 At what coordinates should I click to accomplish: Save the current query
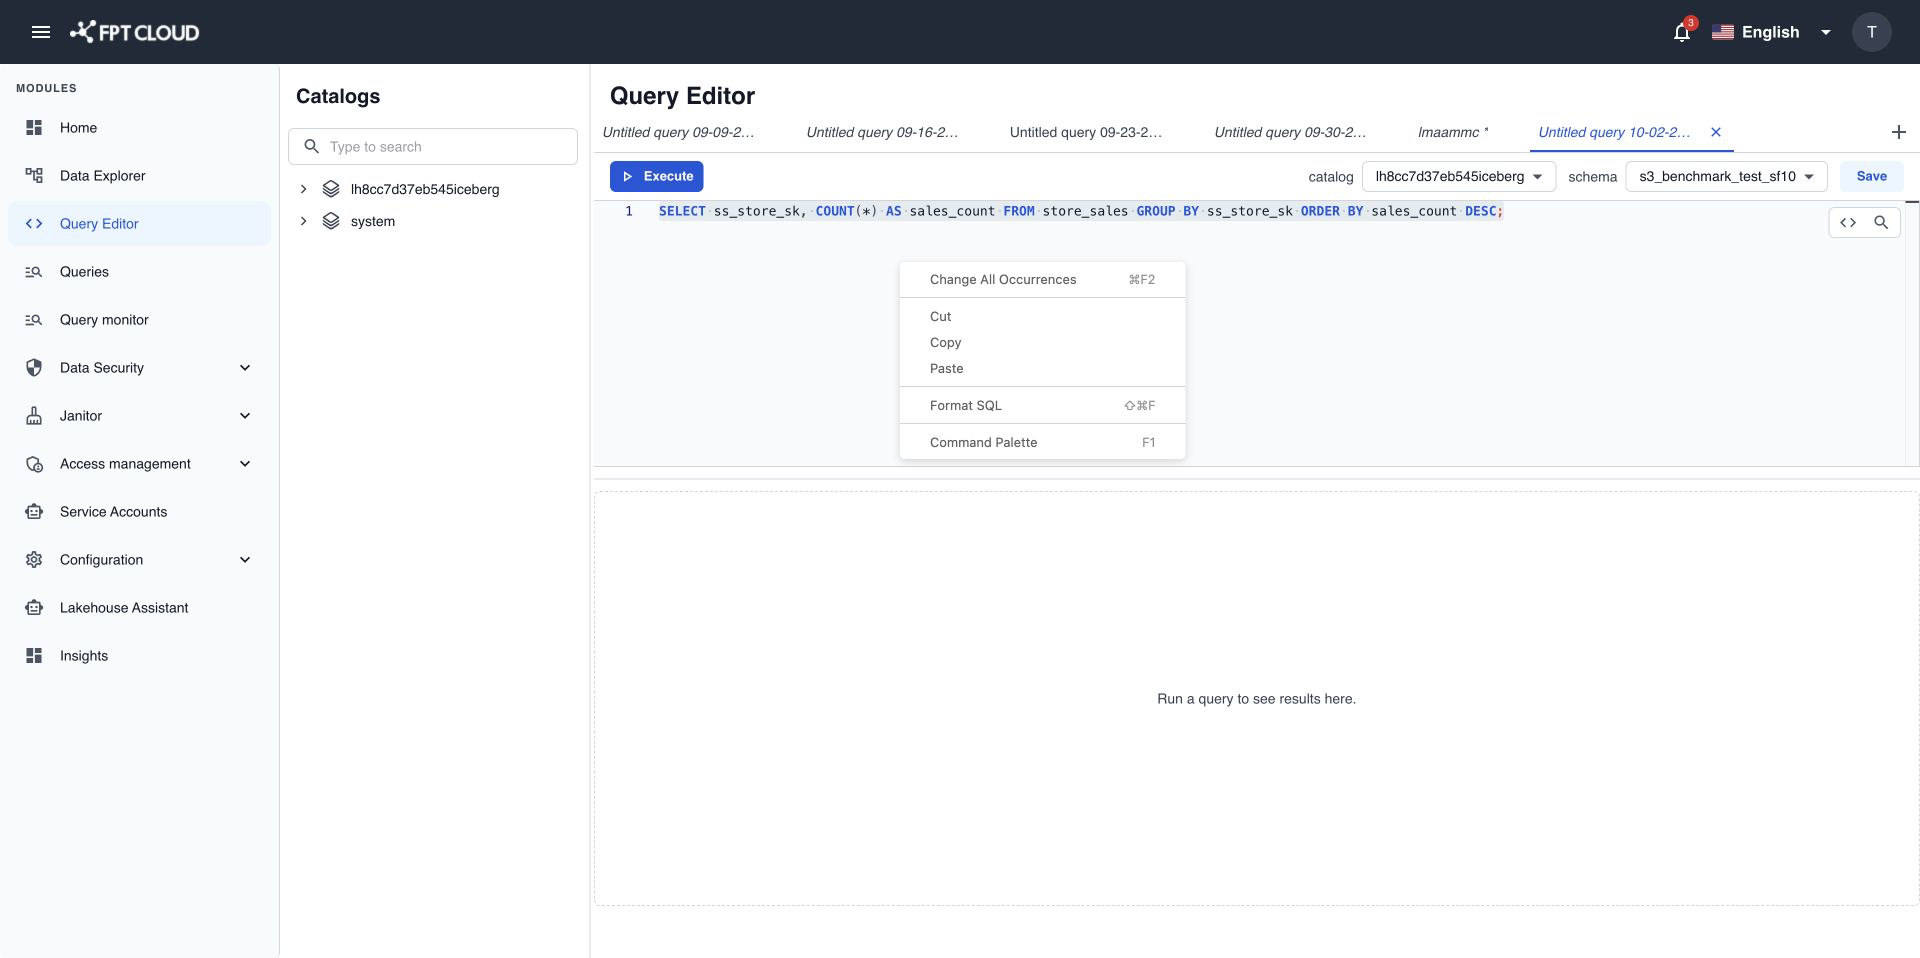click(x=1871, y=176)
